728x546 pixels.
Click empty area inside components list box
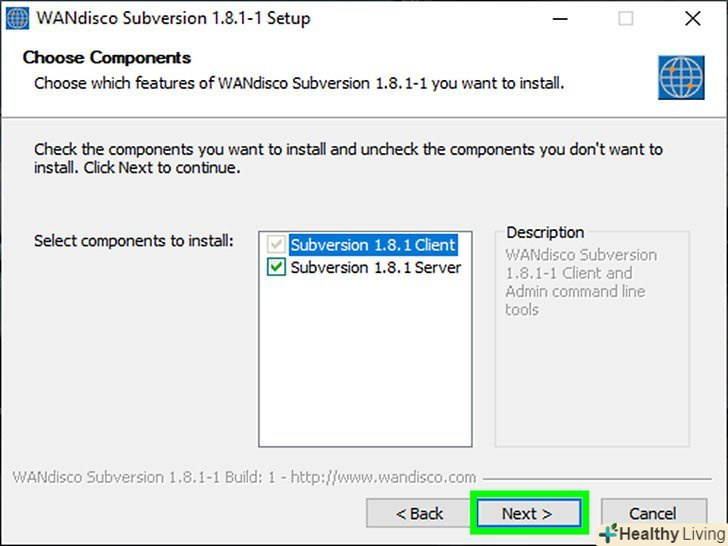click(x=365, y=370)
